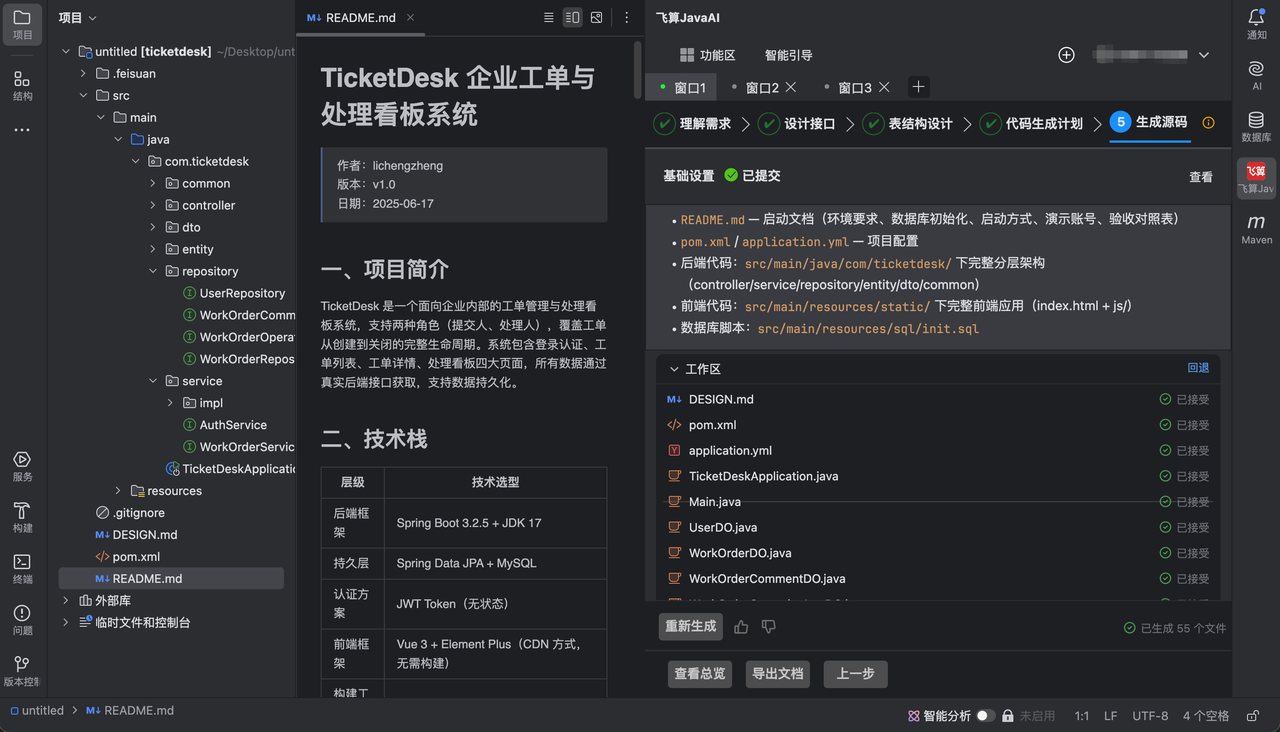1280x732 pixels.
Task: Open the Maven tool window
Action: [1257, 229]
